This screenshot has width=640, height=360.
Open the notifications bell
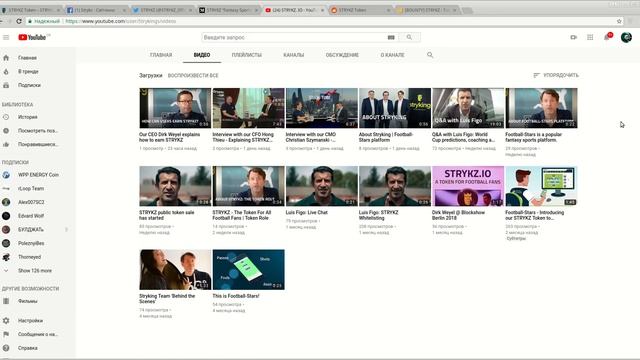[x=607, y=37]
